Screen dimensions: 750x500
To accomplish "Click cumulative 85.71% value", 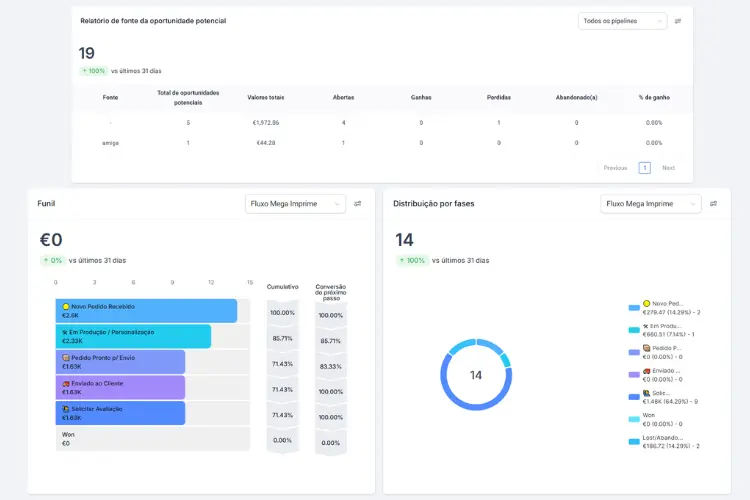I will click(282, 338).
